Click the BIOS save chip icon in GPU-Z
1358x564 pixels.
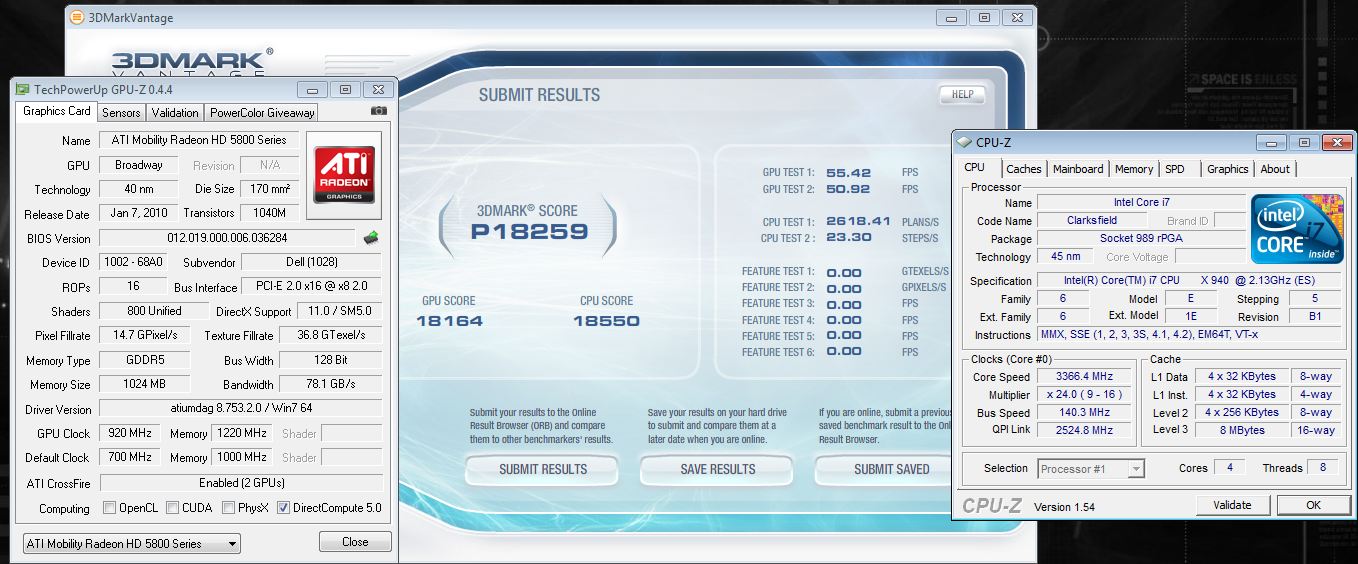(371, 238)
